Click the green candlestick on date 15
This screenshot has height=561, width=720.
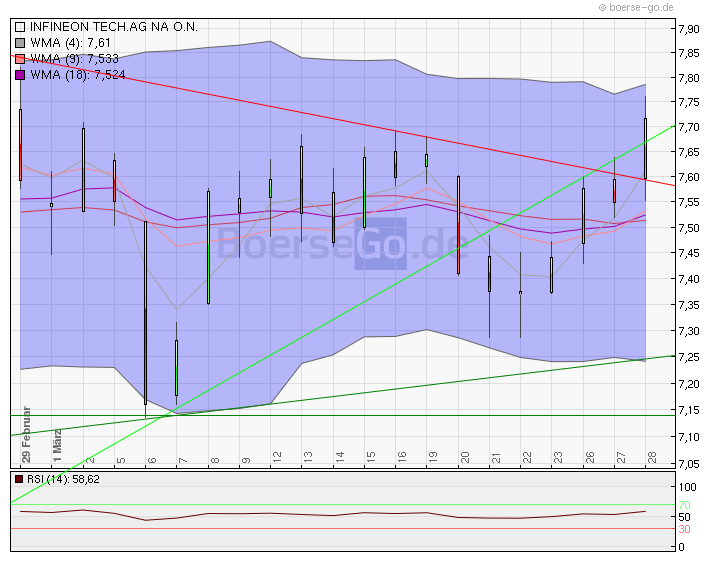365,193
